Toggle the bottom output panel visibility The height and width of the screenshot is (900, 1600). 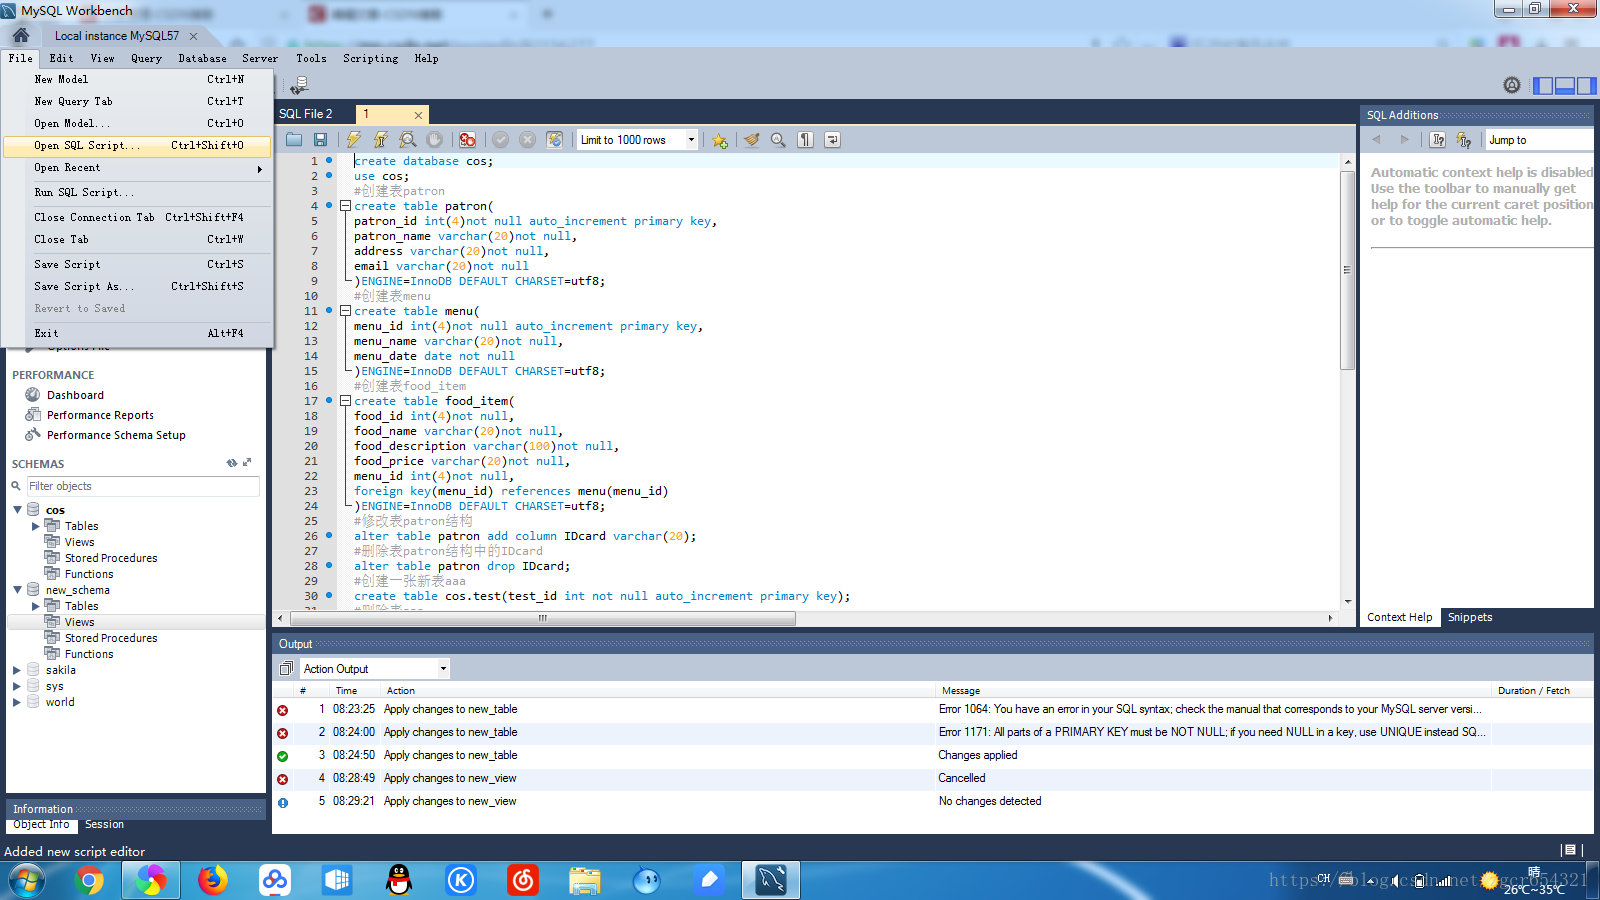(x=1565, y=86)
